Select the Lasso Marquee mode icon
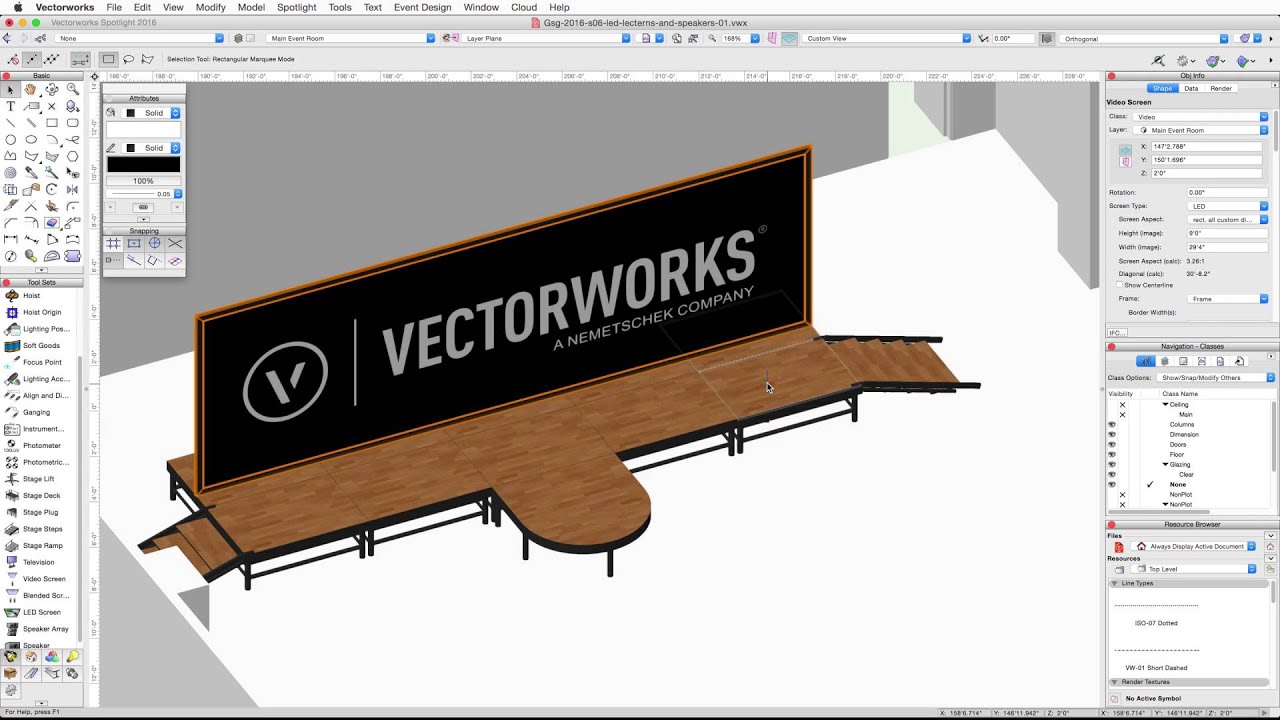 (128, 59)
